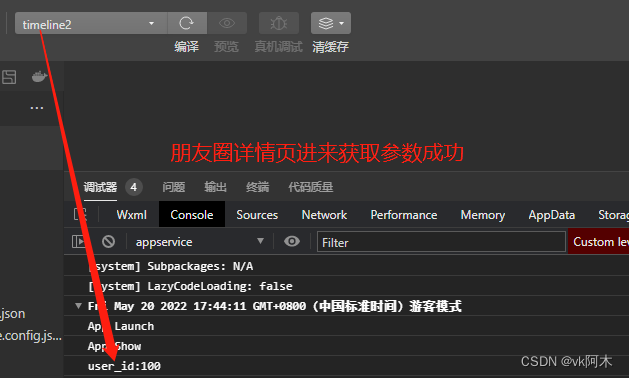The width and height of the screenshot is (629, 378).
Task: Toggle the console sidebar icon
Action: point(79,242)
